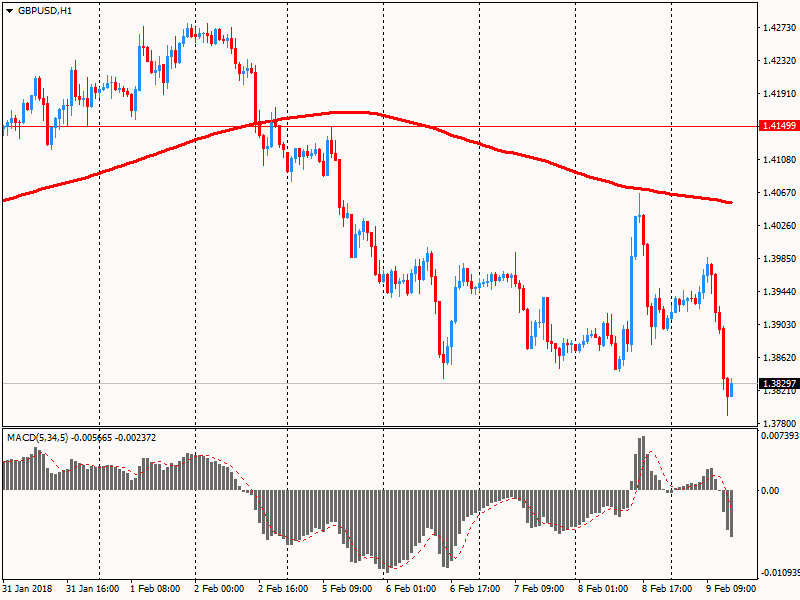Click the last blue candle at 1.38297
The image size is (800, 600).
pos(732,388)
